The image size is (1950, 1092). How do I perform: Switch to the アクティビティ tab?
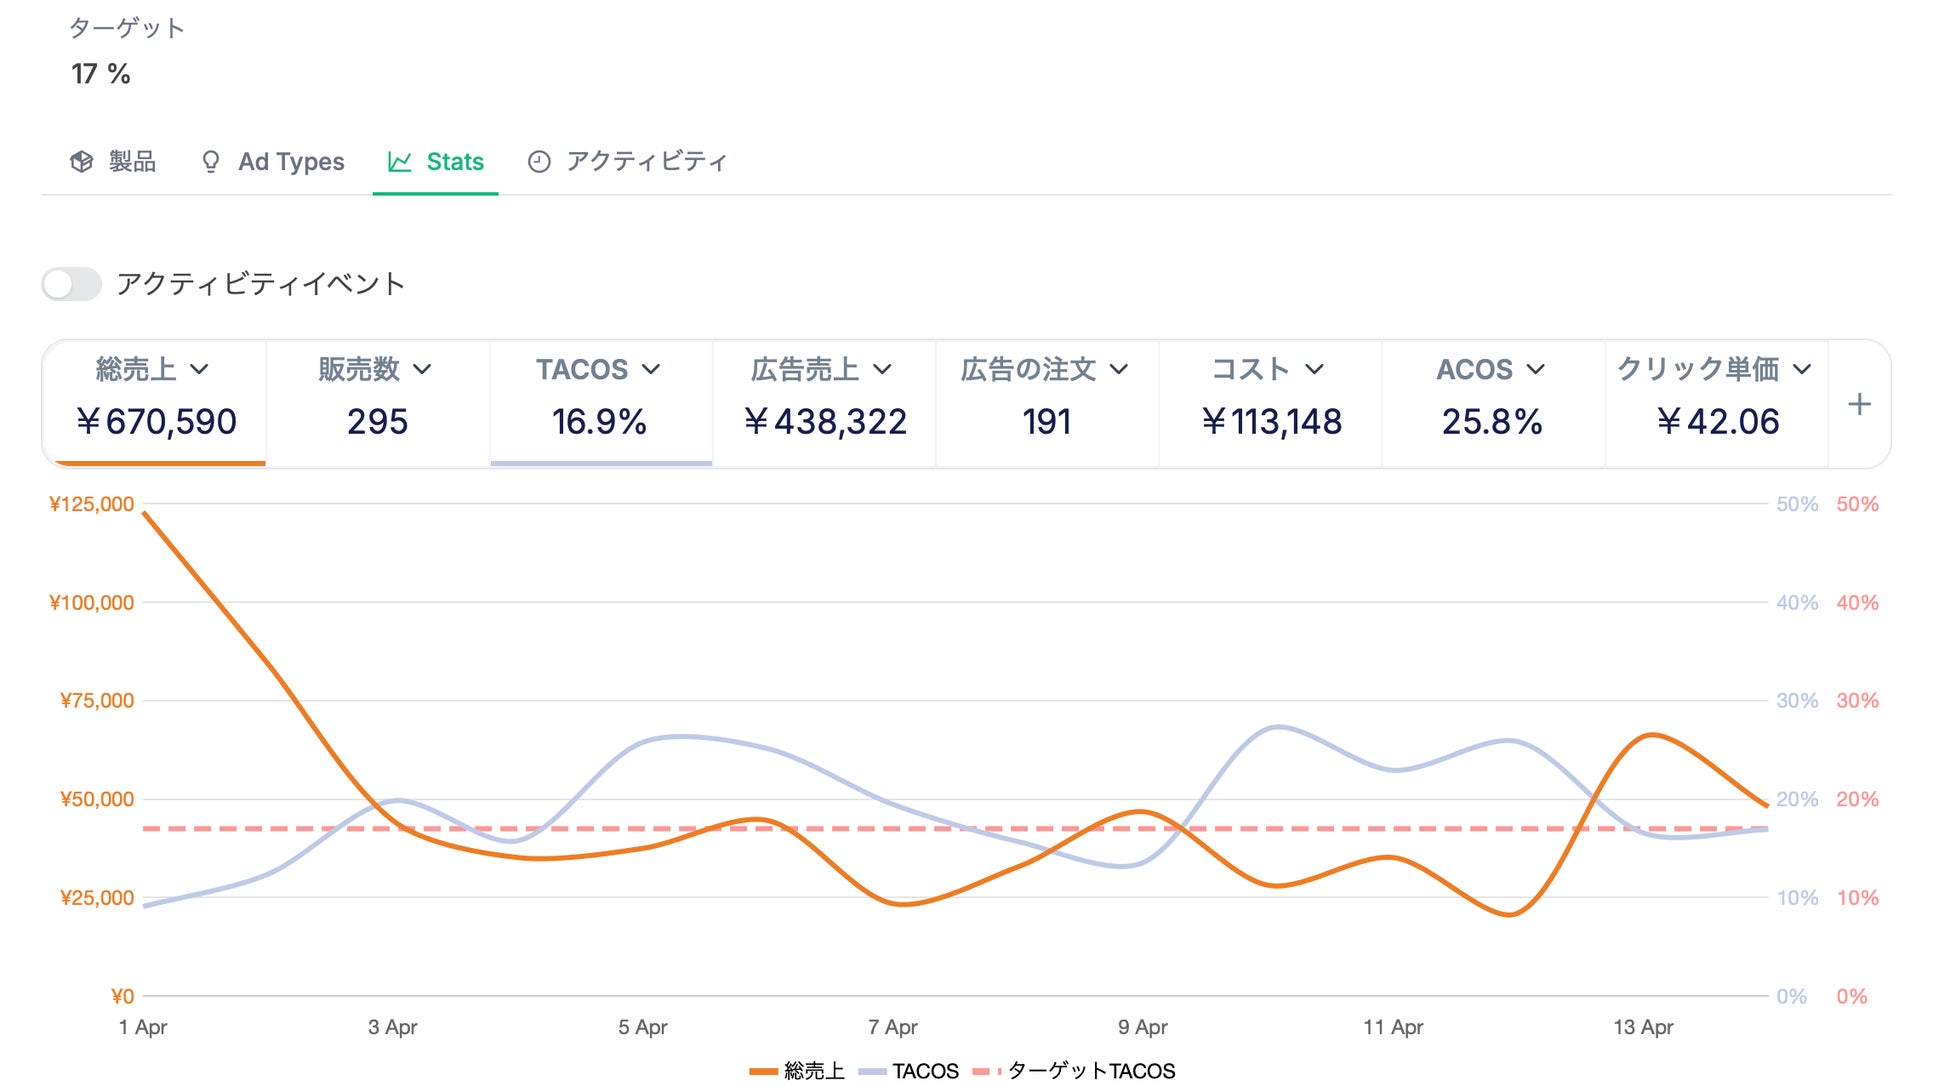click(646, 162)
